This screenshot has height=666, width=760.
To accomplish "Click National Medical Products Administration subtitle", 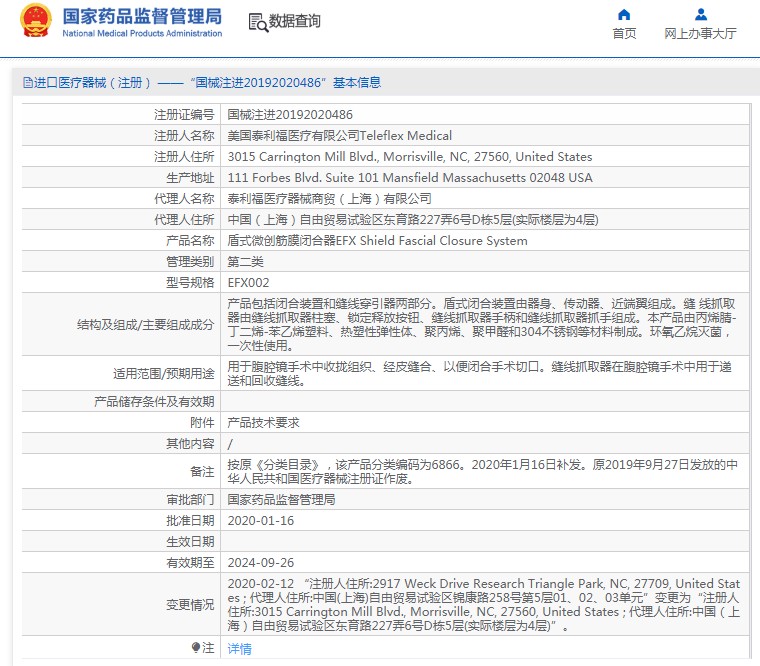I will 142,33.
